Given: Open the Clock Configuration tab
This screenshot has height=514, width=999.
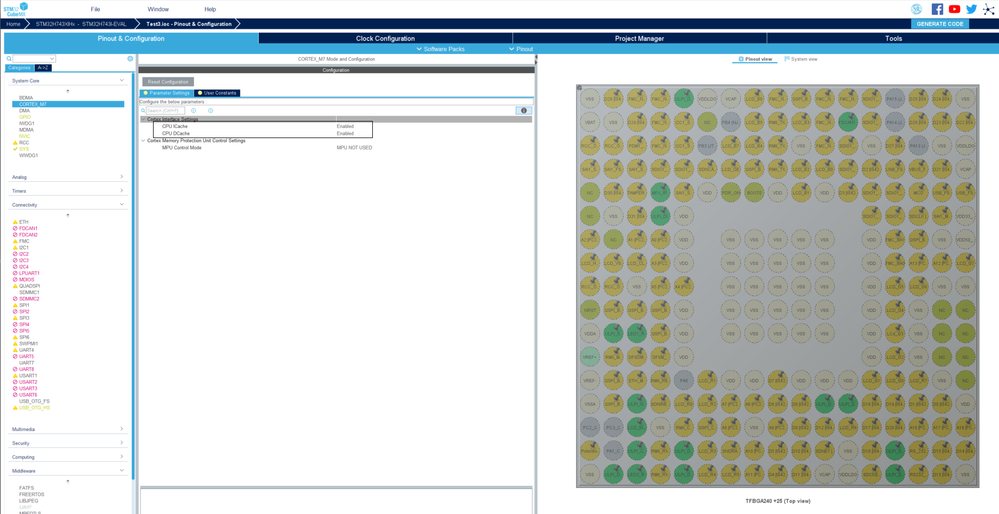Looking at the screenshot, I should pos(385,38).
